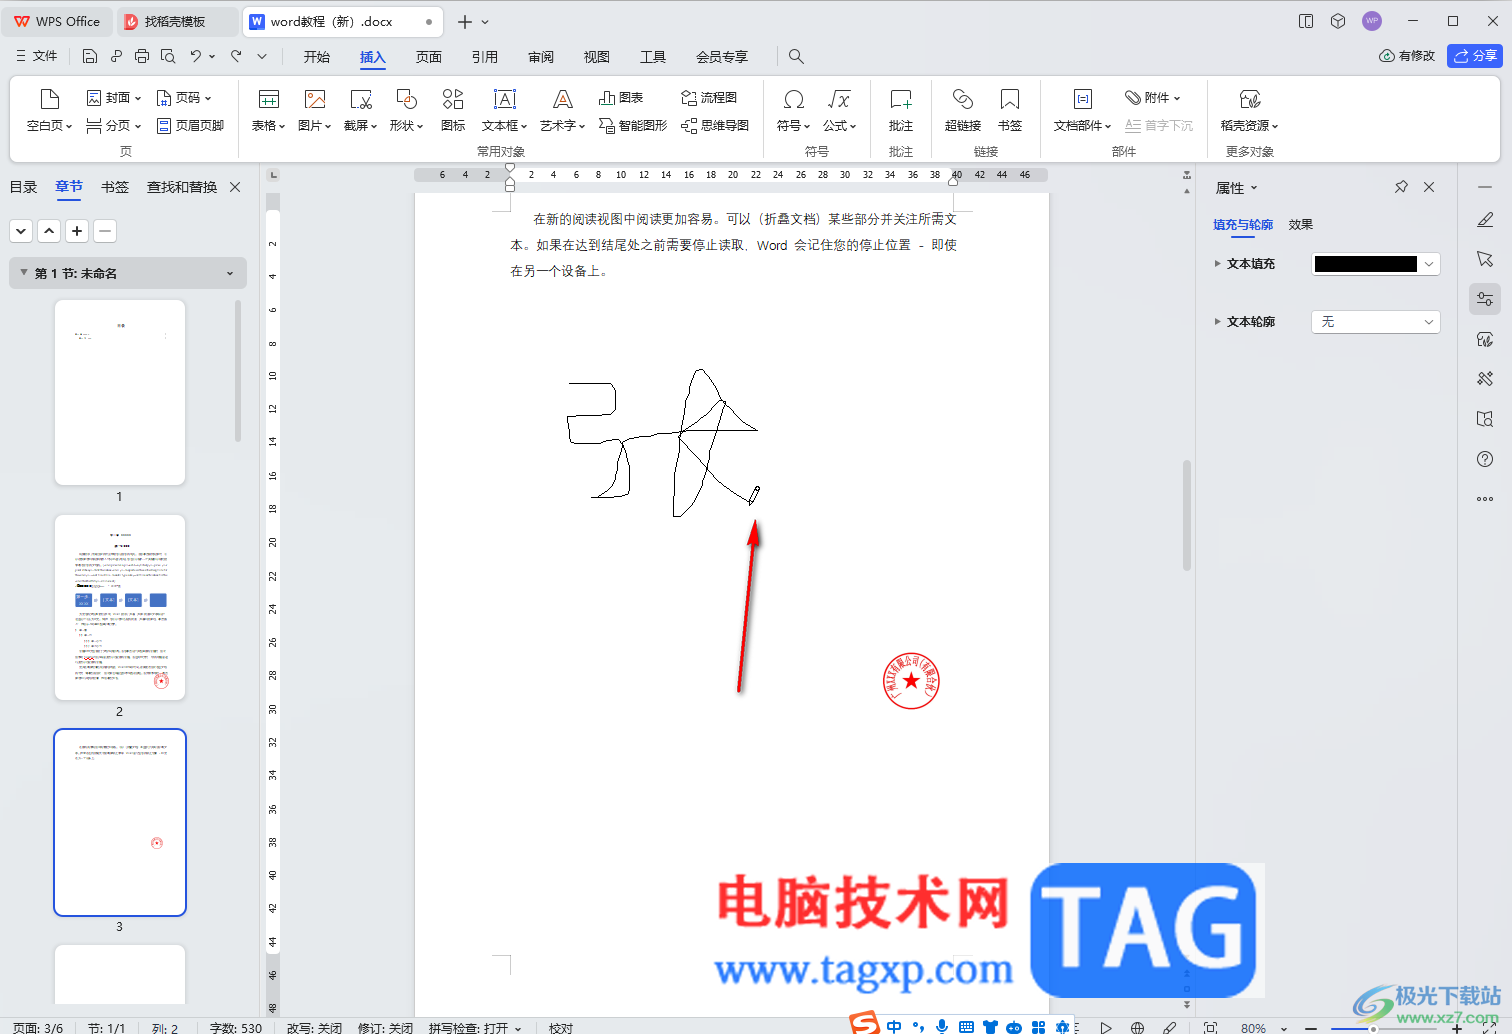Click the add section plus button

pyautogui.click(x=77, y=231)
